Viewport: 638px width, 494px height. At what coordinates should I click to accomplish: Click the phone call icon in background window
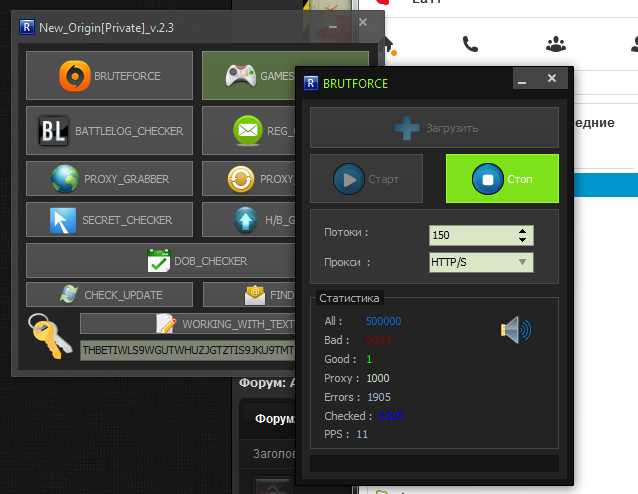(470, 44)
